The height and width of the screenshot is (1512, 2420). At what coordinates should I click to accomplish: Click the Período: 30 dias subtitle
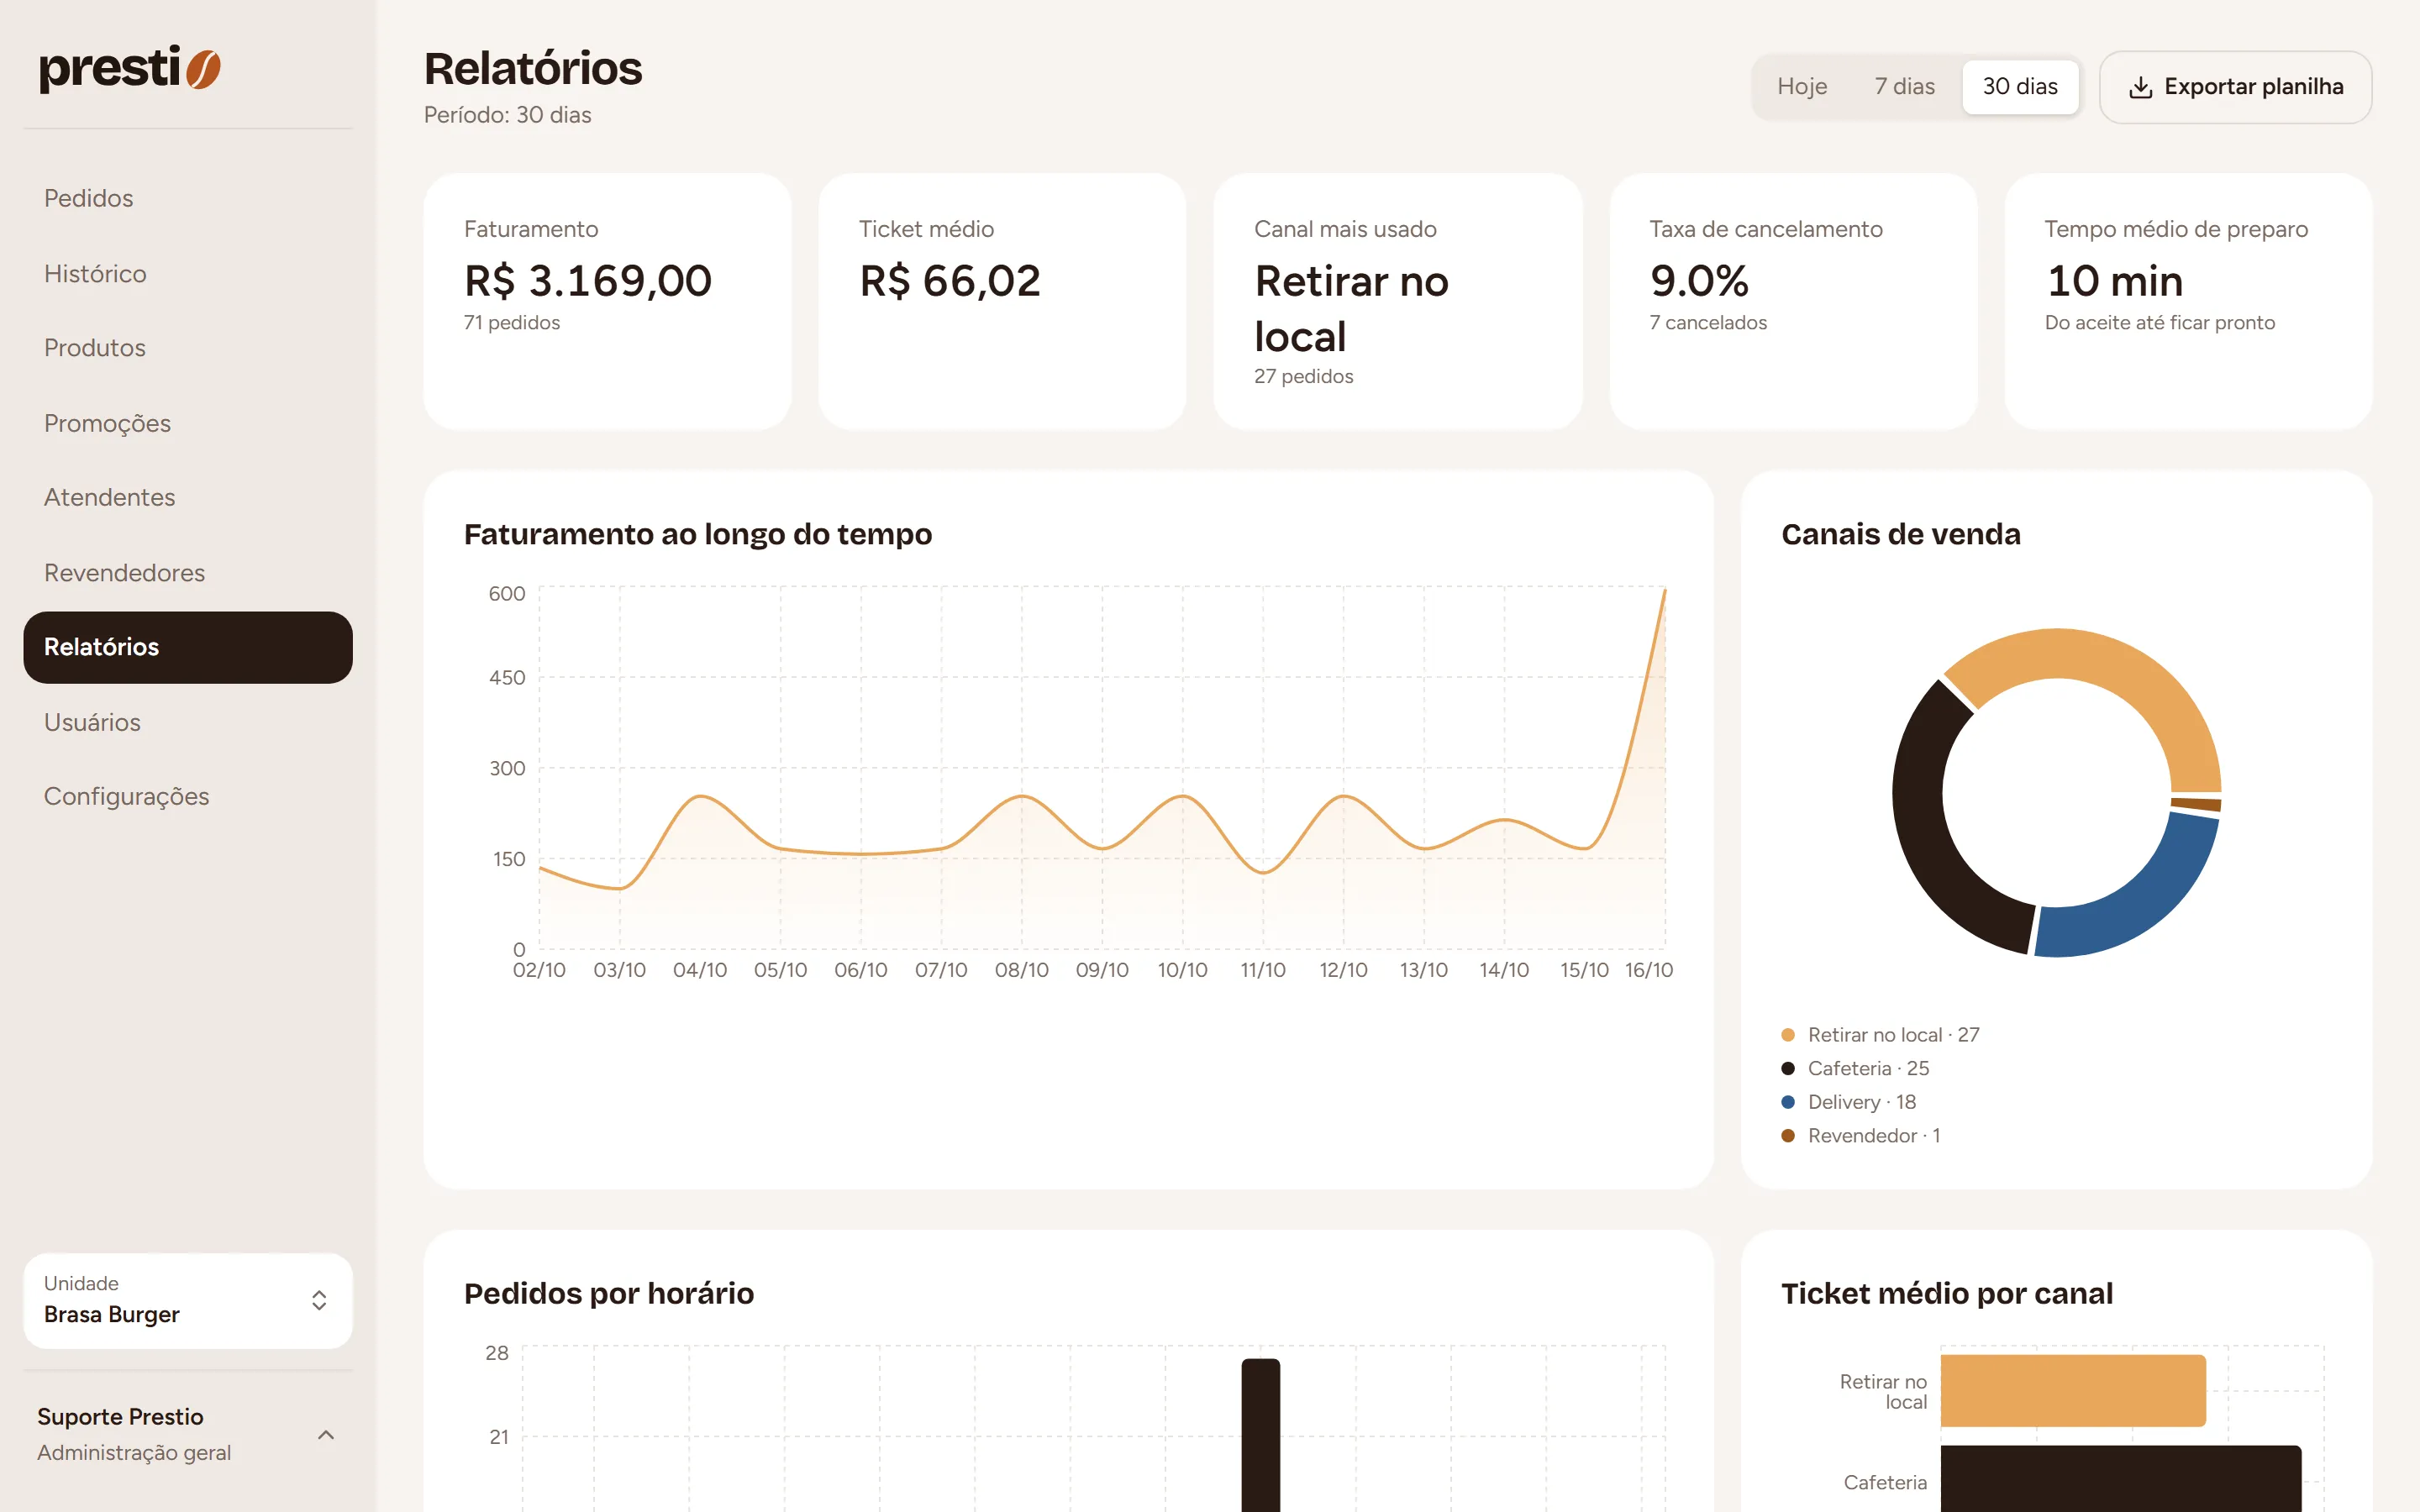(507, 115)
